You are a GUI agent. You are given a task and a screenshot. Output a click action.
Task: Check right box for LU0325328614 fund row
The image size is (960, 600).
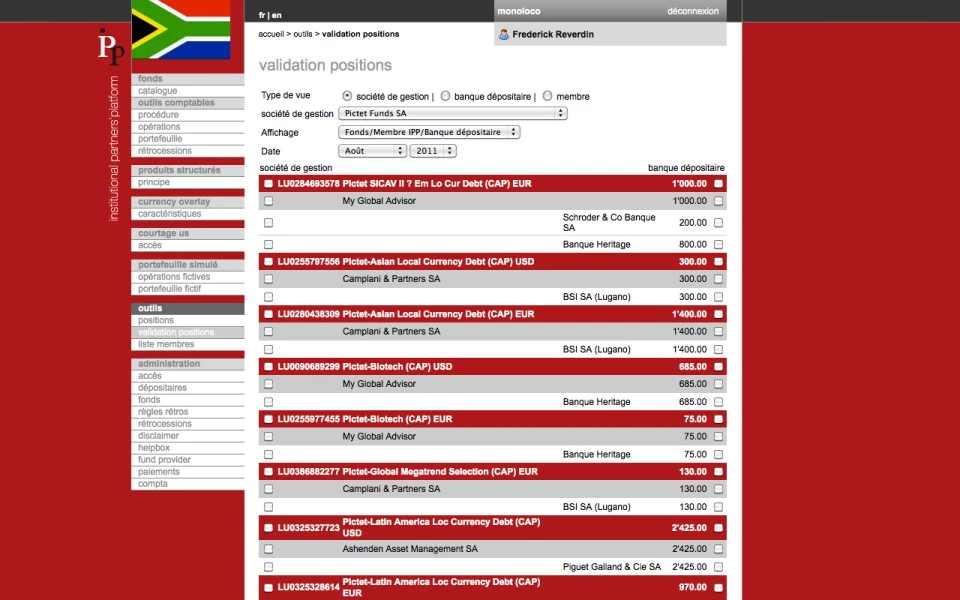point(718,588)
